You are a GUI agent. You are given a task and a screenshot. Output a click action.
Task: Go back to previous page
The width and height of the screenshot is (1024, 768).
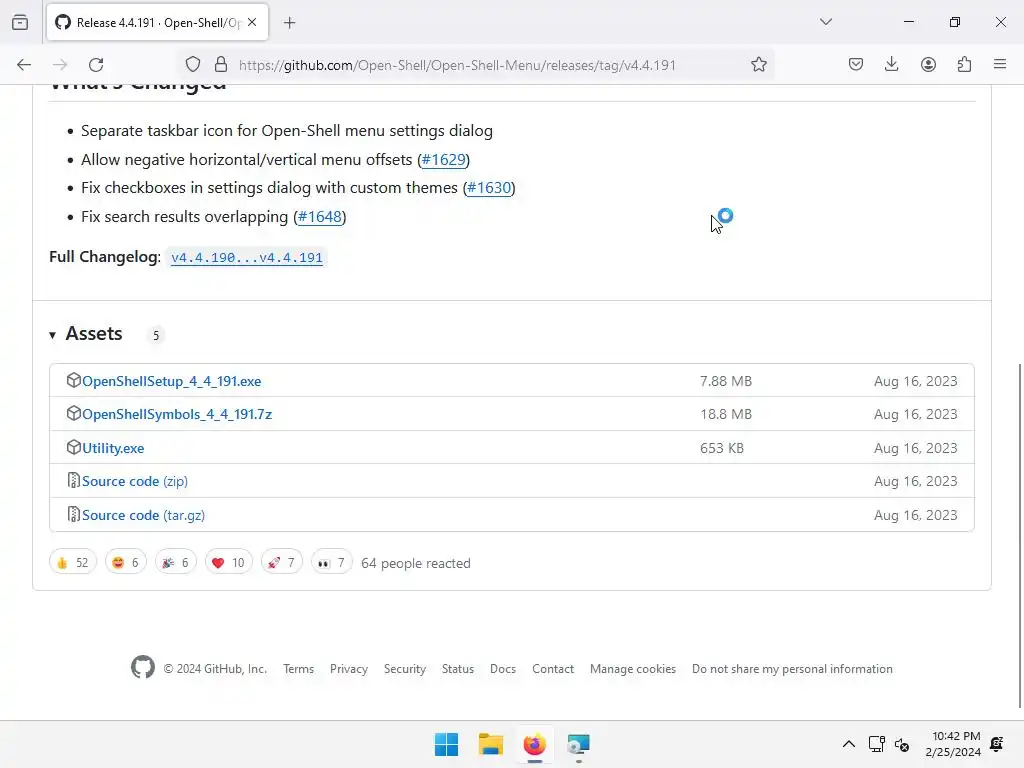[x=24, y=65]
